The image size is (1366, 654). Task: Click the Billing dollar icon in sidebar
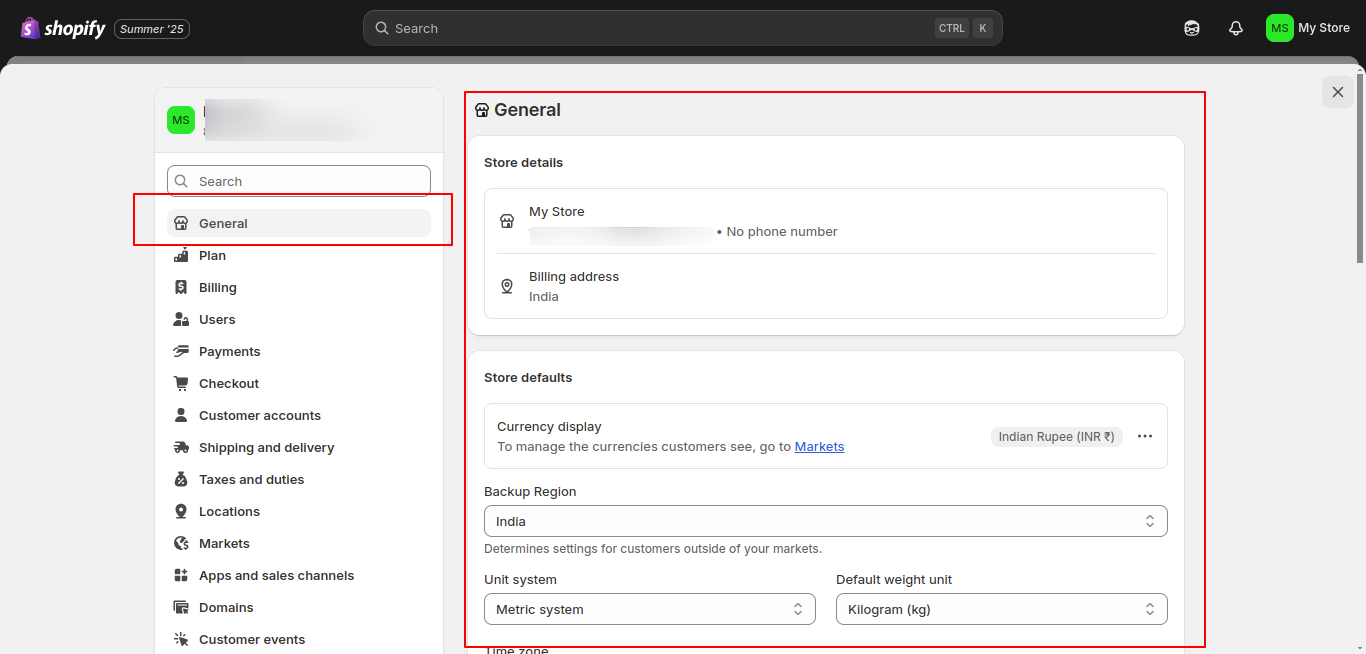181,288
